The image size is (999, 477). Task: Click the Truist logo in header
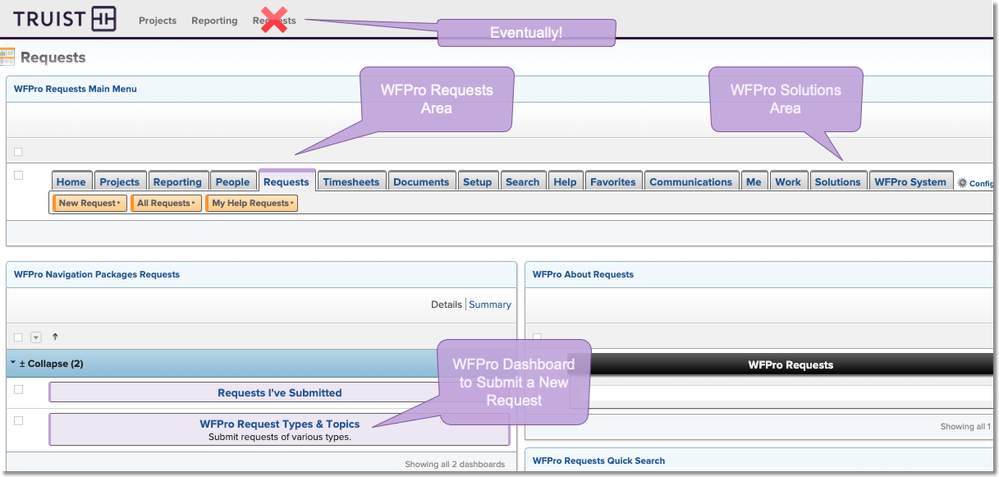65,19
